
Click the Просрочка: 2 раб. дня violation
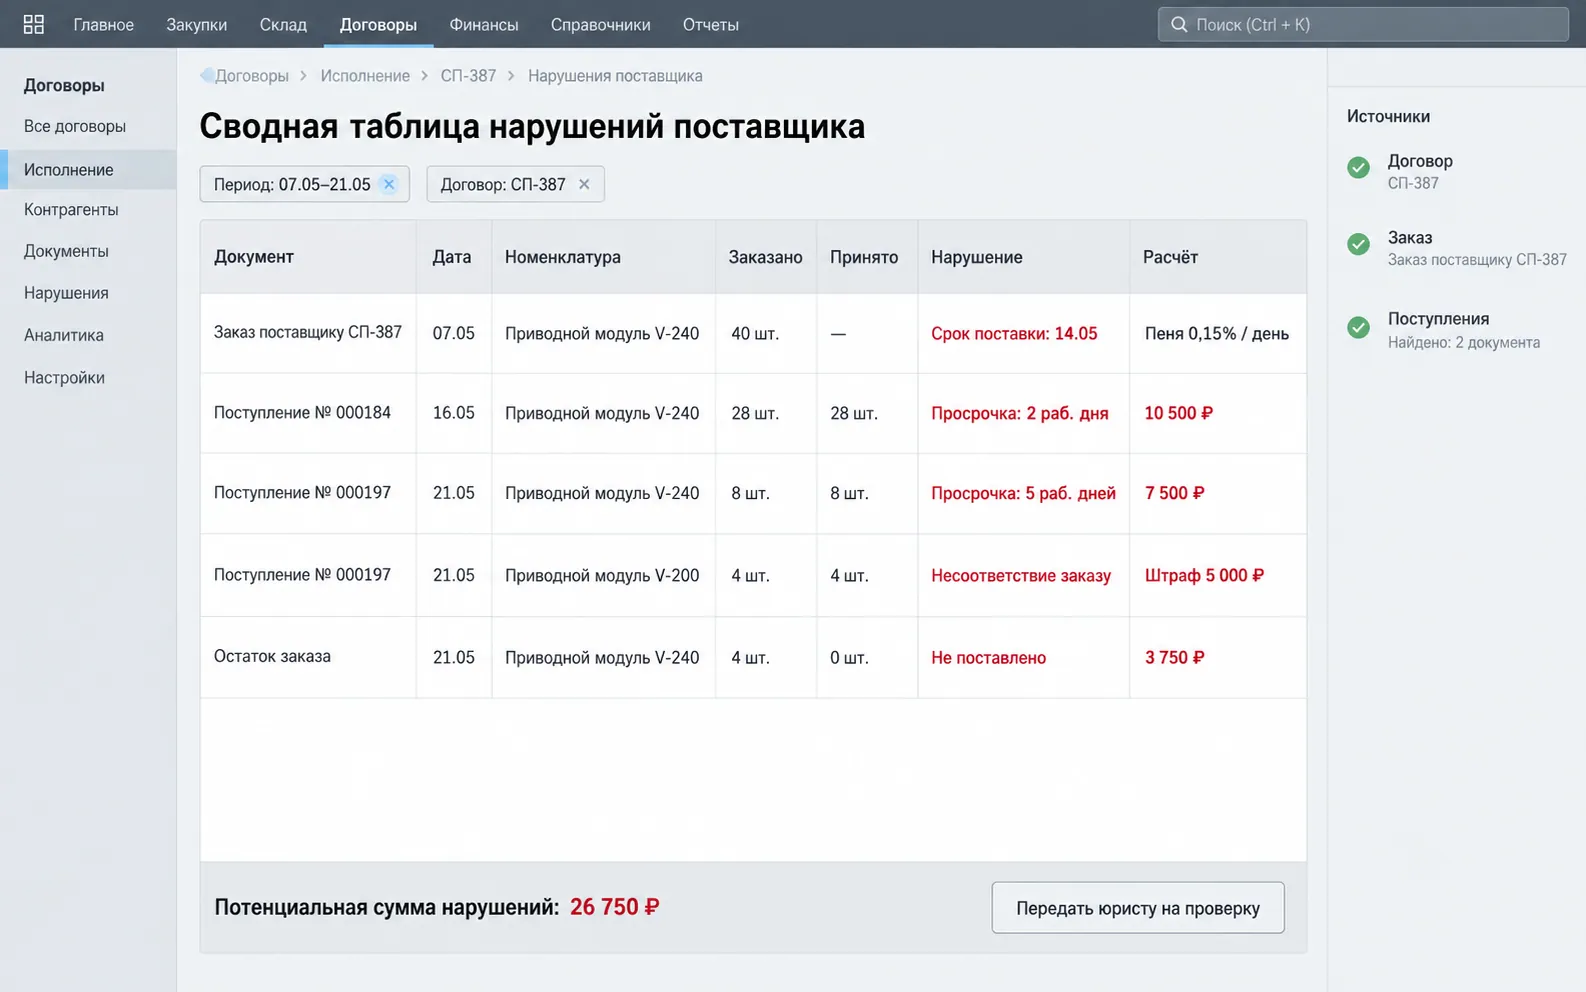pos(1020,414)
